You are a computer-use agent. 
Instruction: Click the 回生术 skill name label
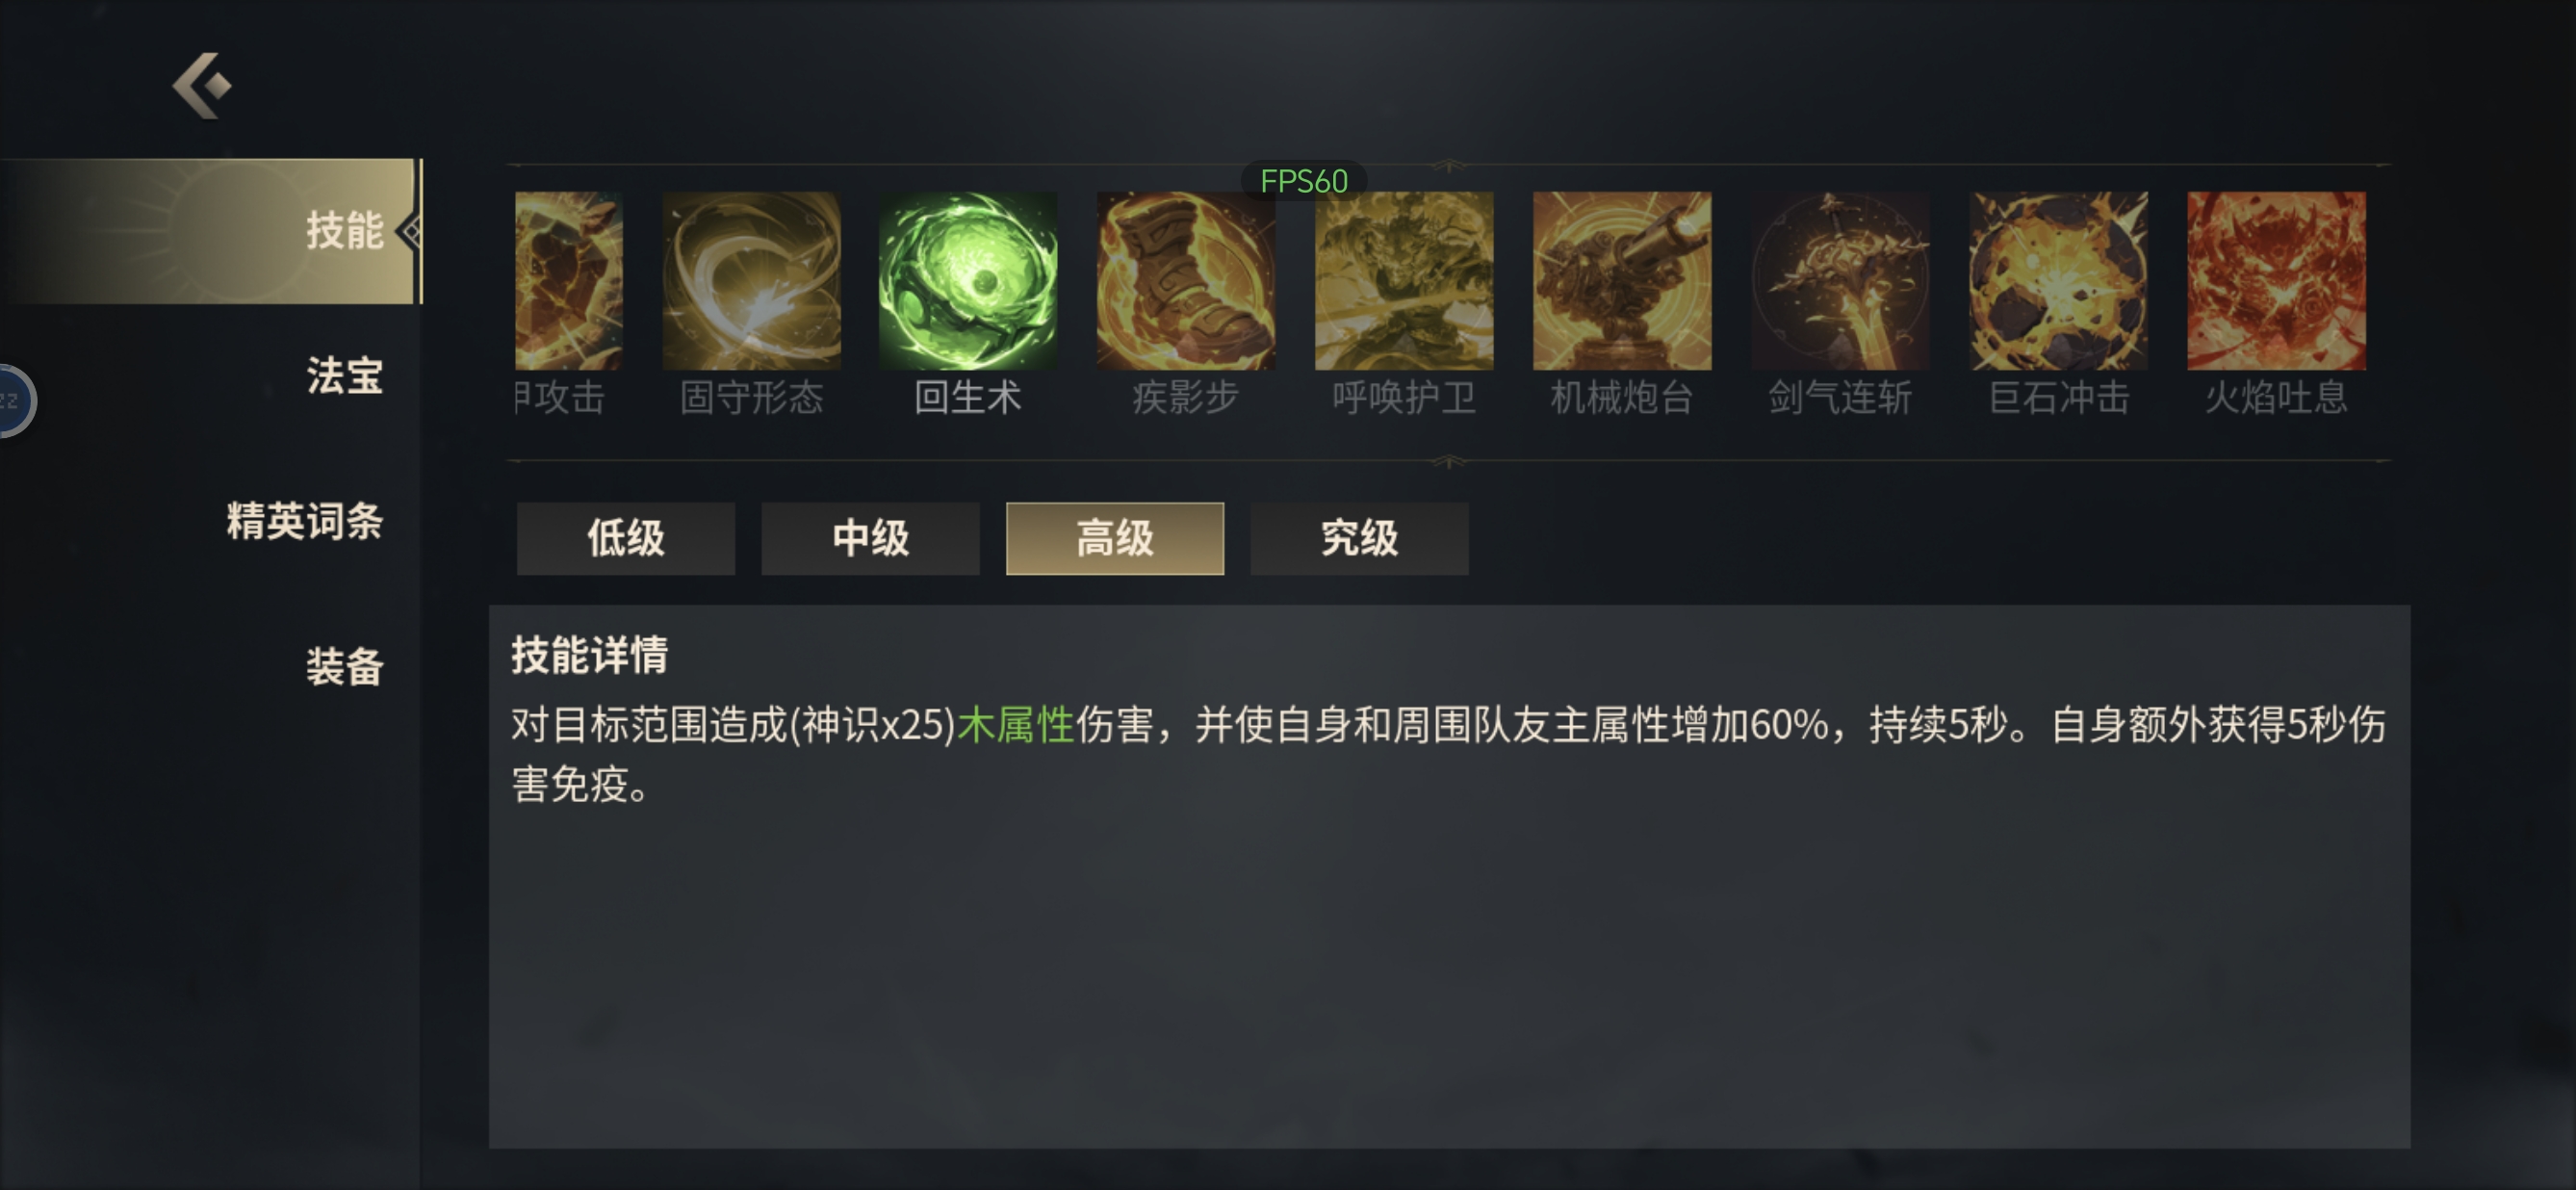click(967, 398)
